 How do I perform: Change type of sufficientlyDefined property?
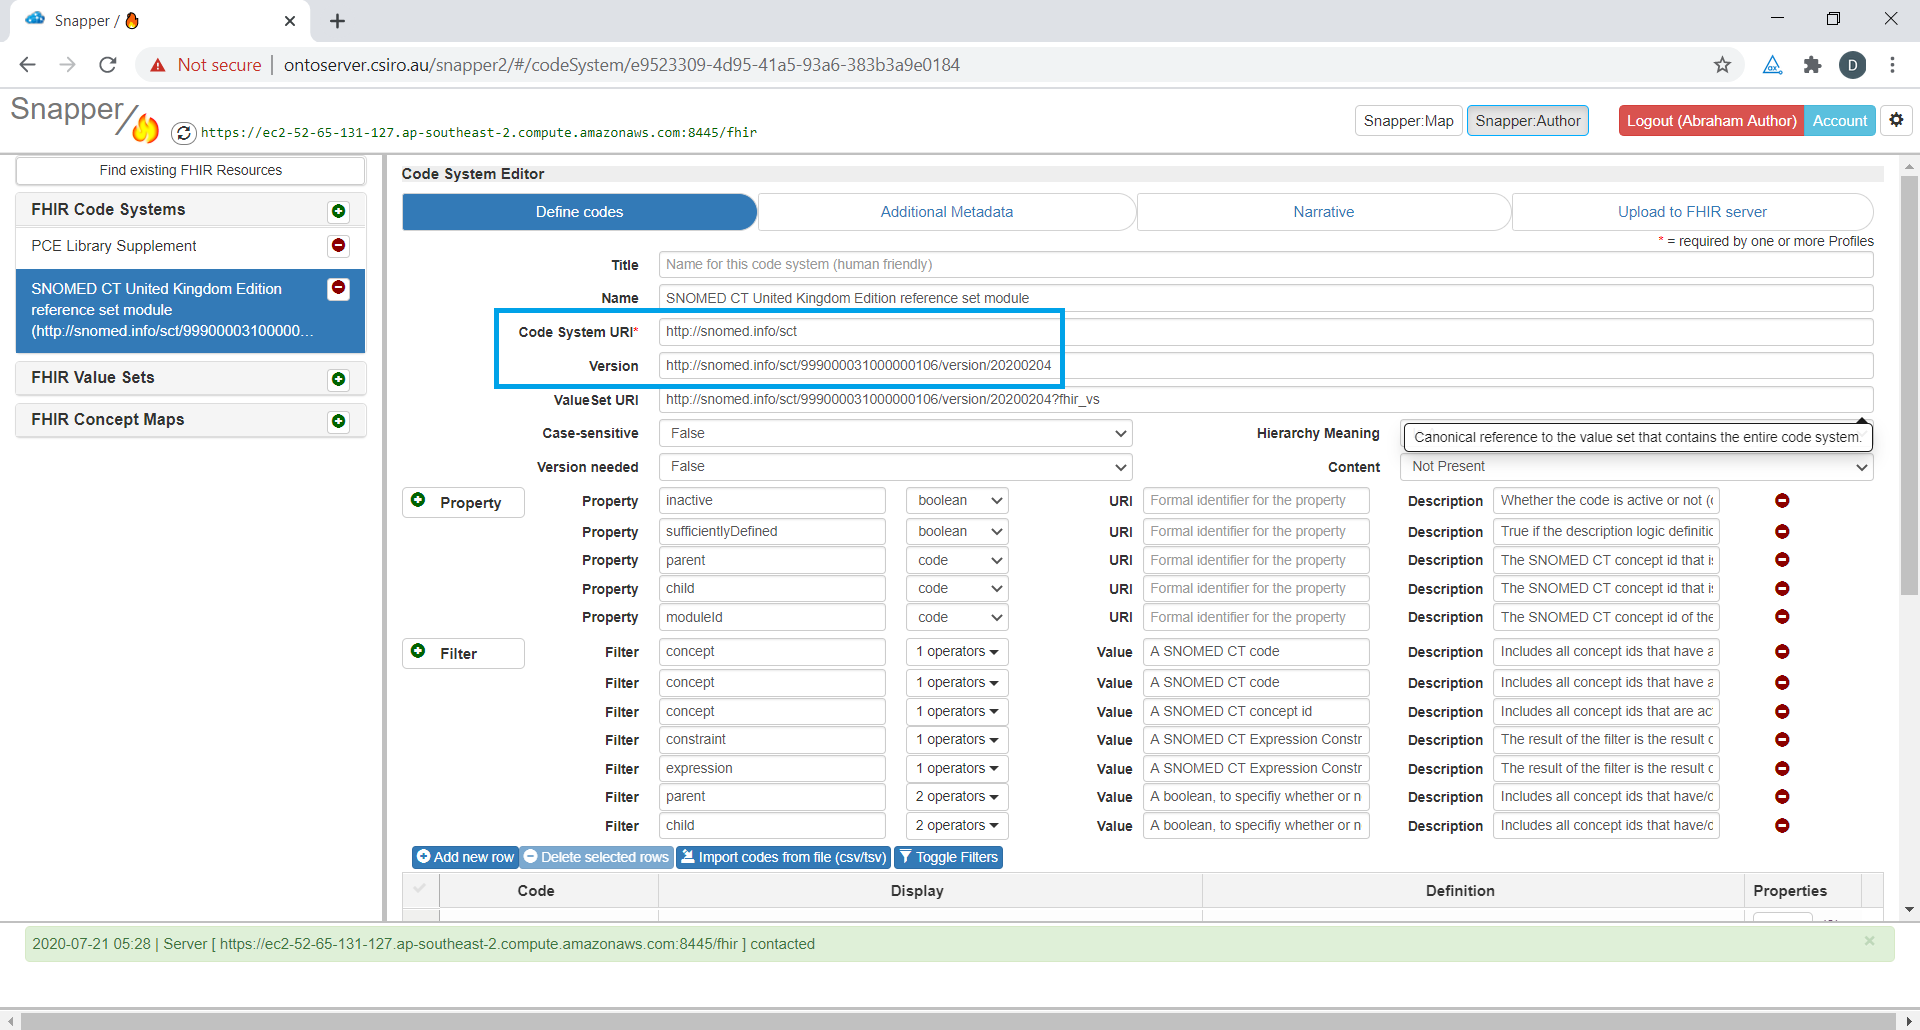957,531
